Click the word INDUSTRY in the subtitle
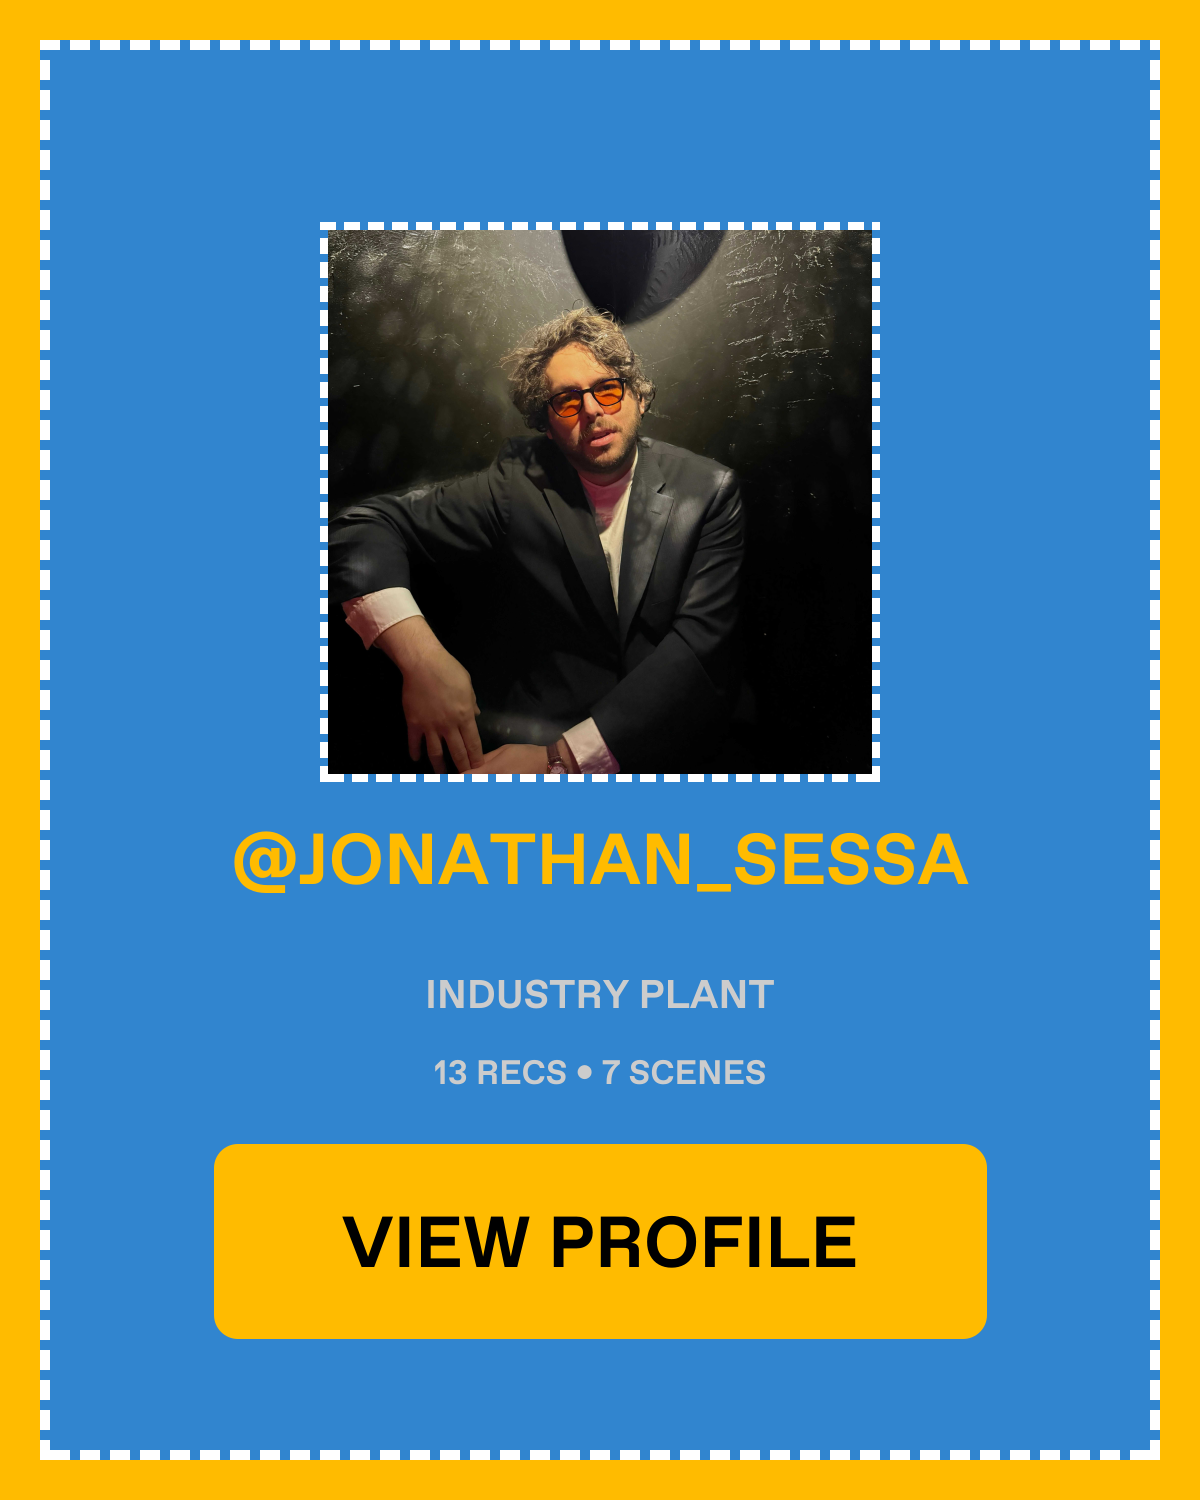This screenshot has width=1200, height=1500. tap(527, 995)
